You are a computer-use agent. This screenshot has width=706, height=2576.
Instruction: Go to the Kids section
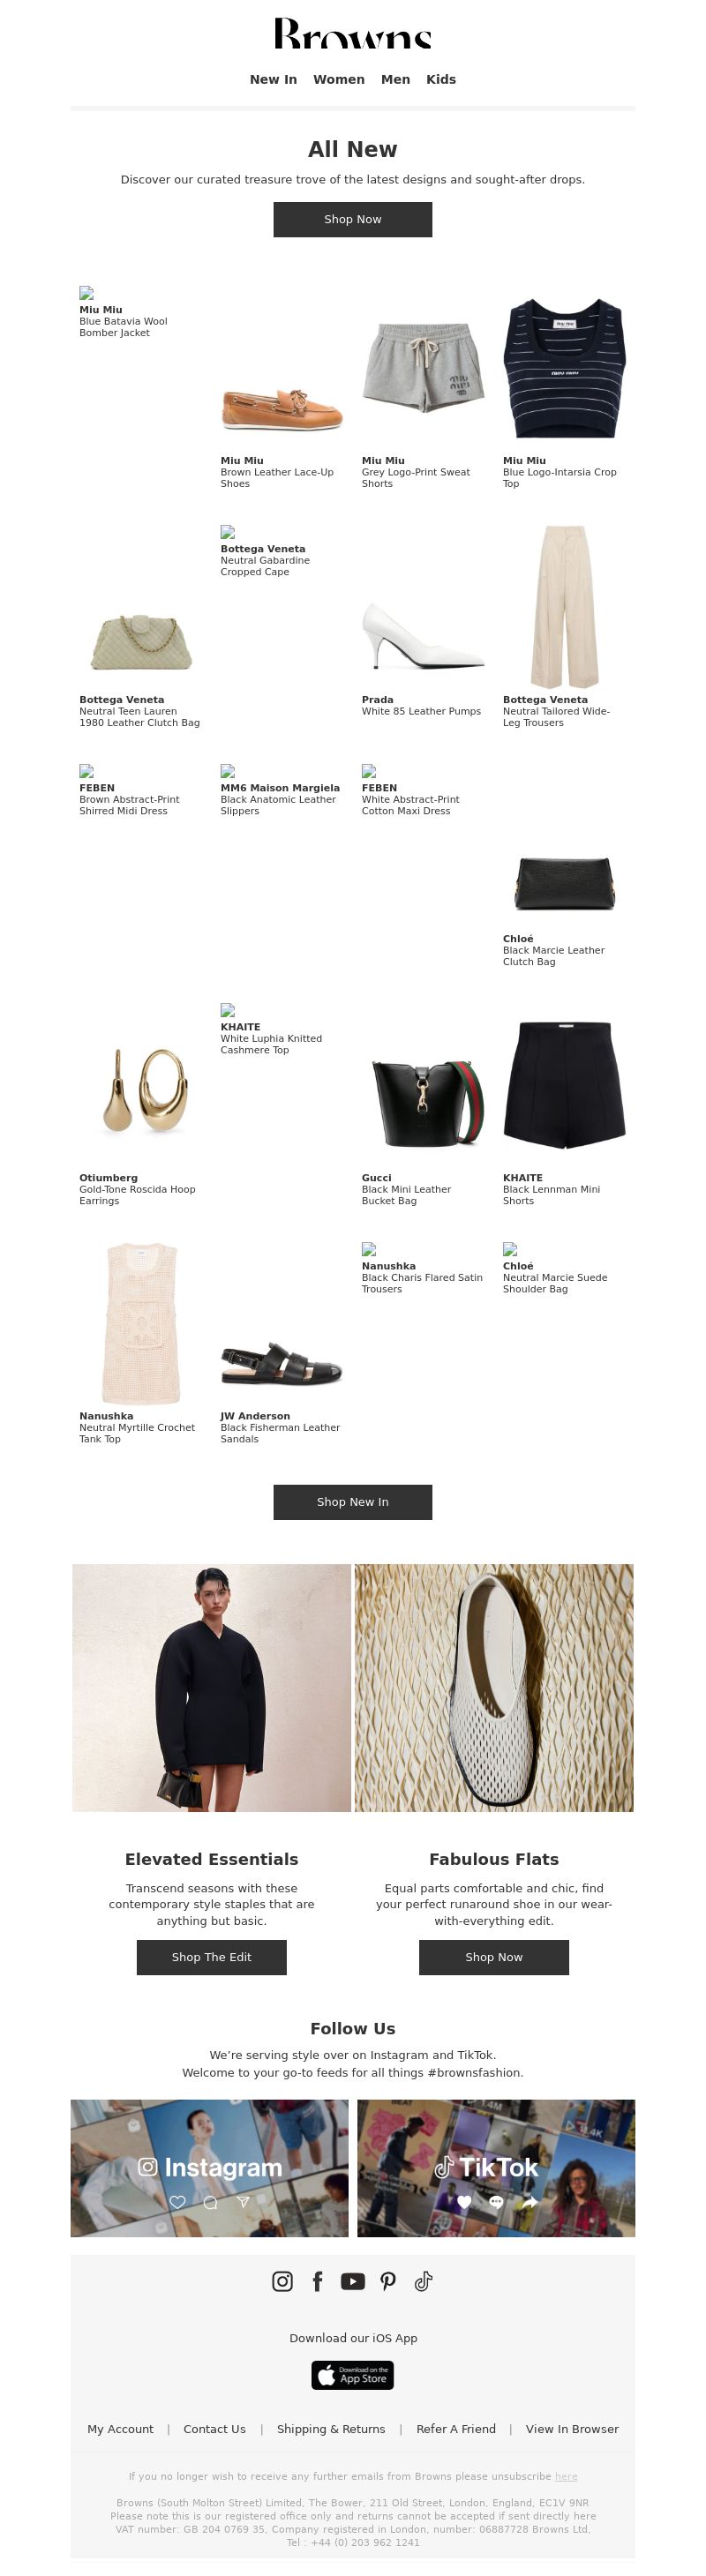[441, 79]
